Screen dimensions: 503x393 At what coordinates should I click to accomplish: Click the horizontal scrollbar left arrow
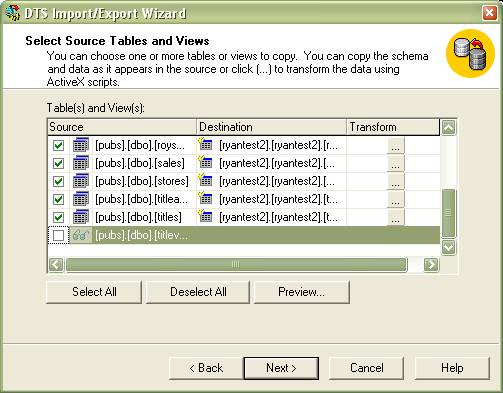click(x=56, y=265)
